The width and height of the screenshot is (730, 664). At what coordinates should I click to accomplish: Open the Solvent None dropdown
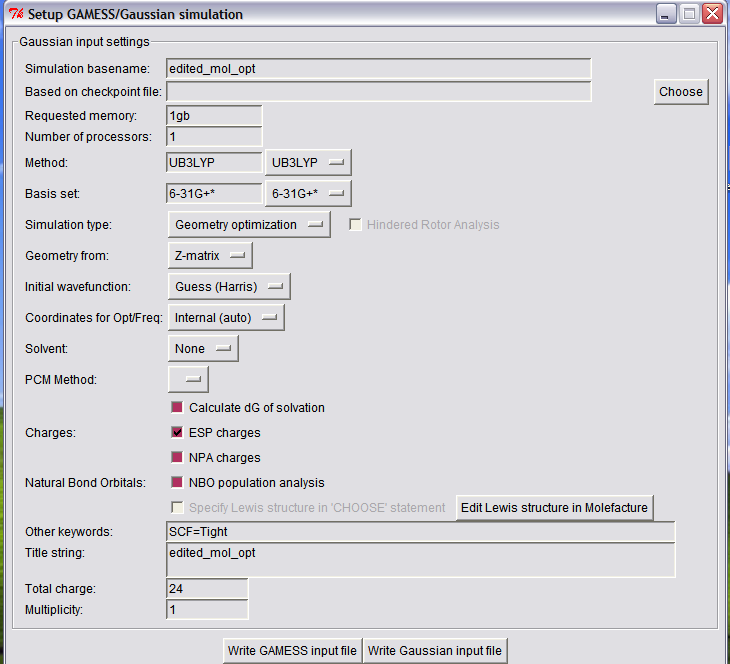click(x=203, y=349)
